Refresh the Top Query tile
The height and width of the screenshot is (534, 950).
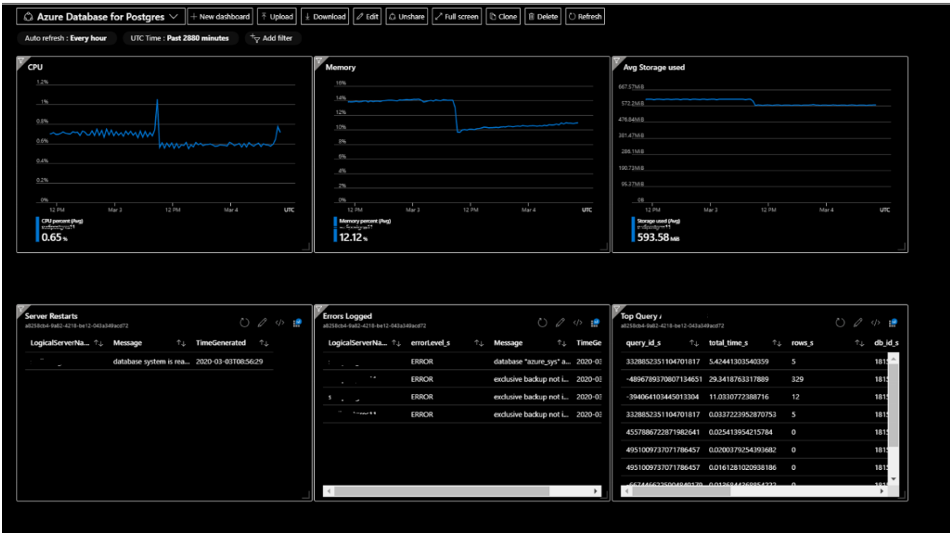[x=840, y=322]
